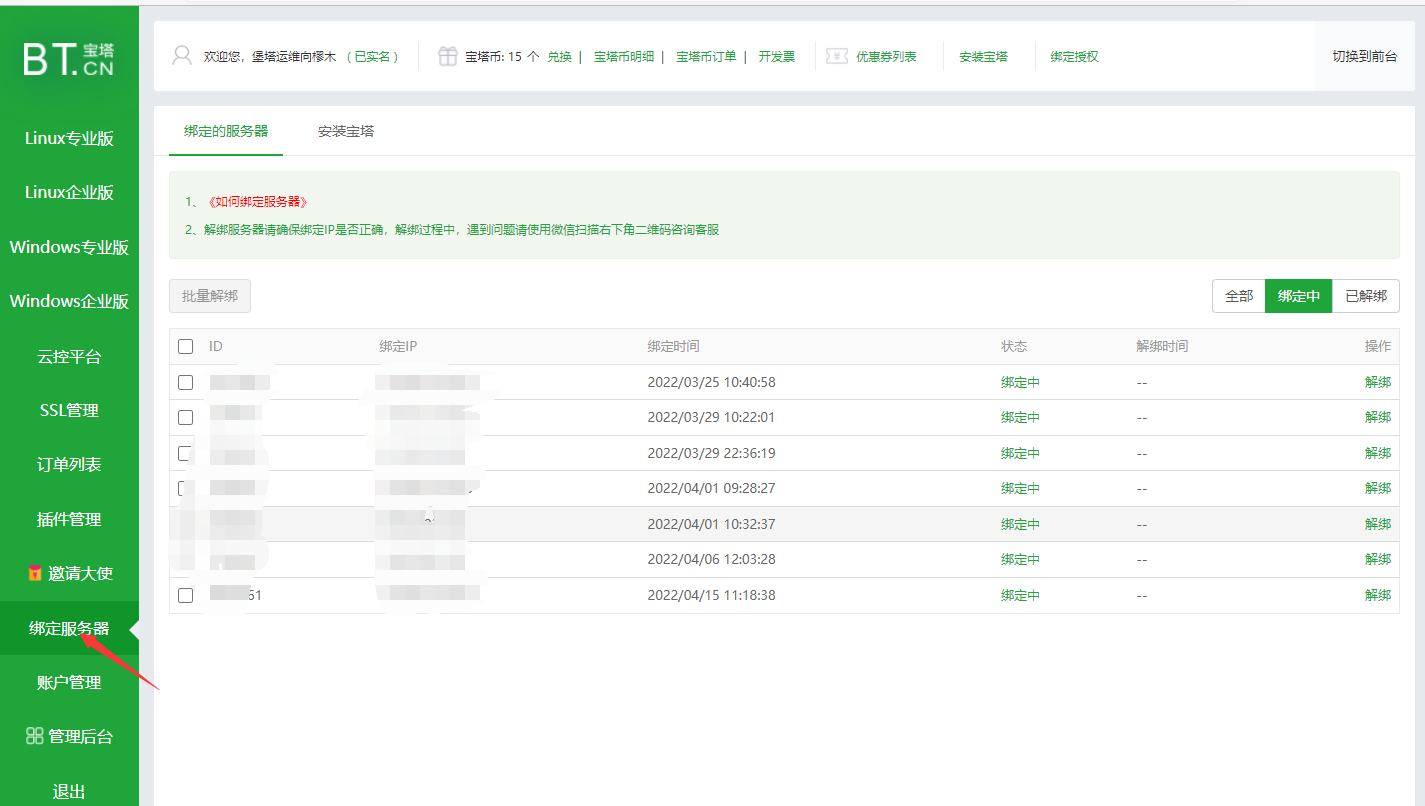Image resolution: width=1425 pixels, height=806 pixels.
Task: Open 插件管理 in the sidebar
Action: point(69,519)
